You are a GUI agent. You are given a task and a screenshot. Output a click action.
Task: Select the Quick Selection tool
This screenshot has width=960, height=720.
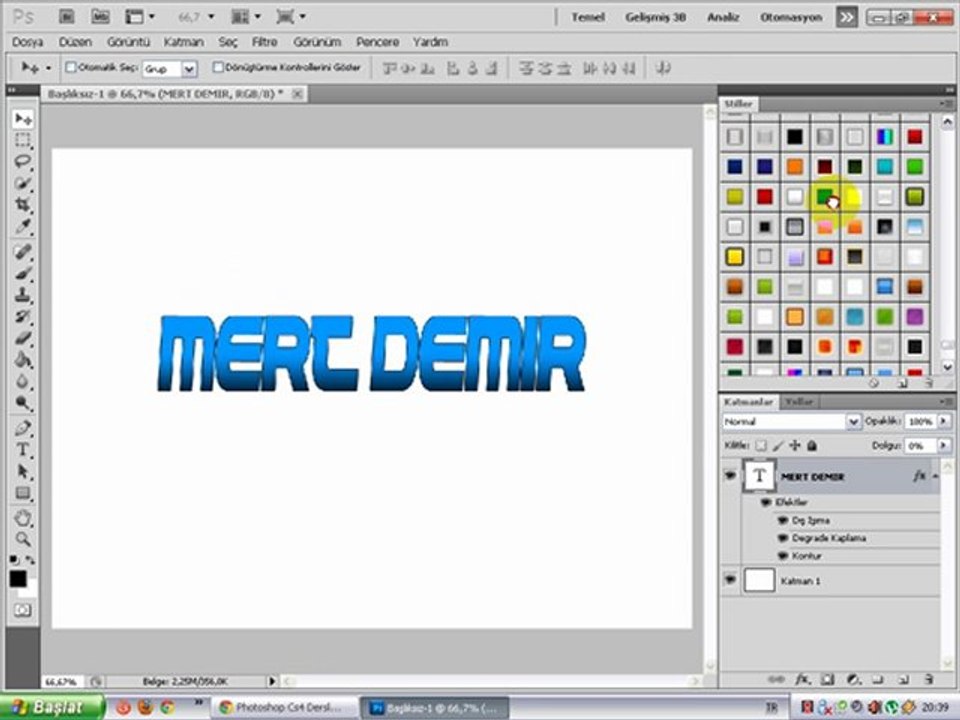23,183
